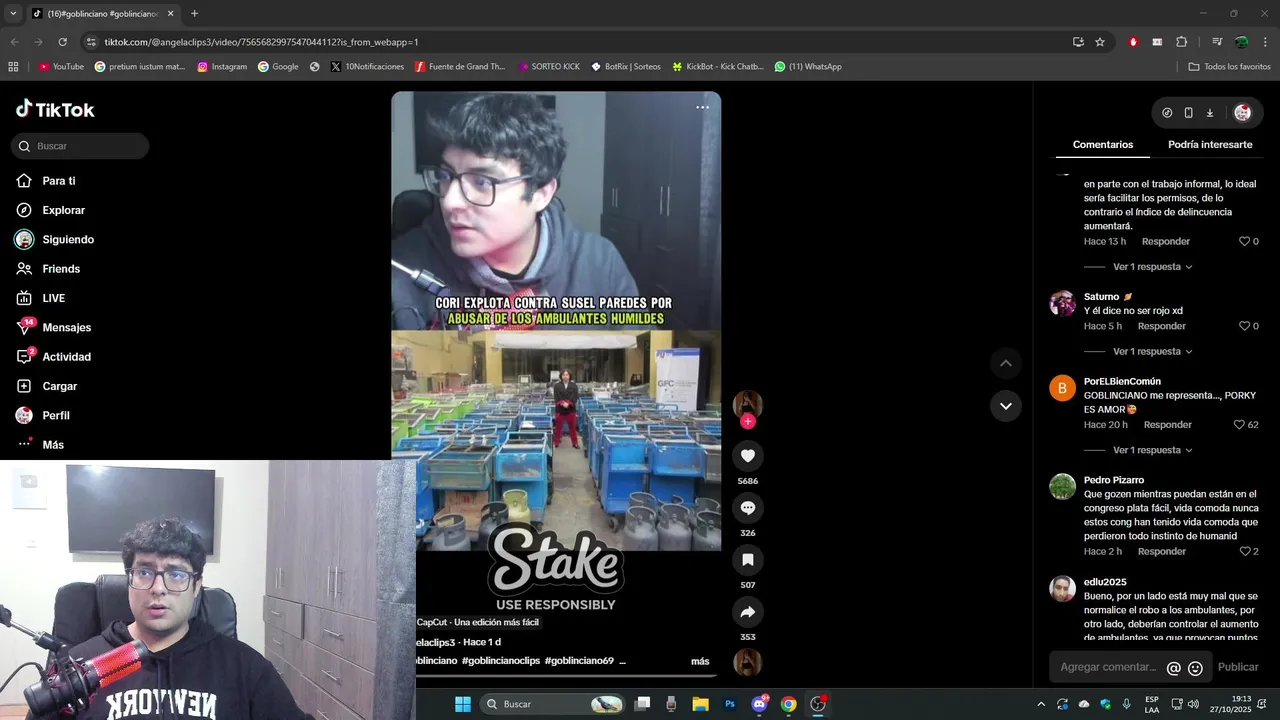Bookmark this page with star icon
Image resolution: width=1280 pixels, height=720 pixels.
pos(1100,42)
